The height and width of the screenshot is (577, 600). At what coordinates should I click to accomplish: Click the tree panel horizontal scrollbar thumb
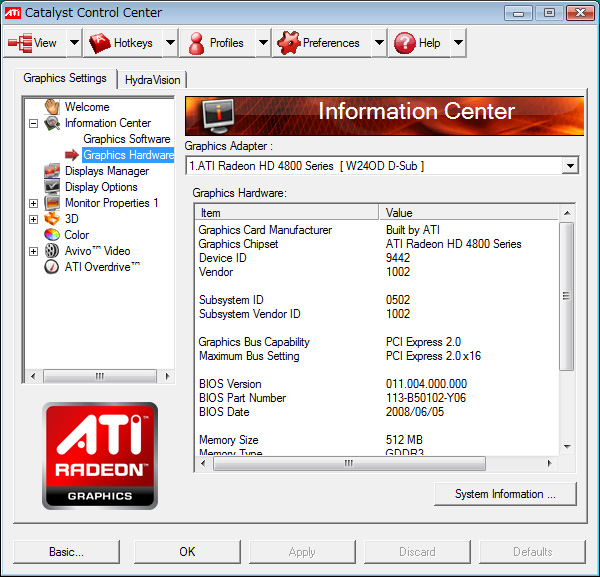[x=100, y=376]
